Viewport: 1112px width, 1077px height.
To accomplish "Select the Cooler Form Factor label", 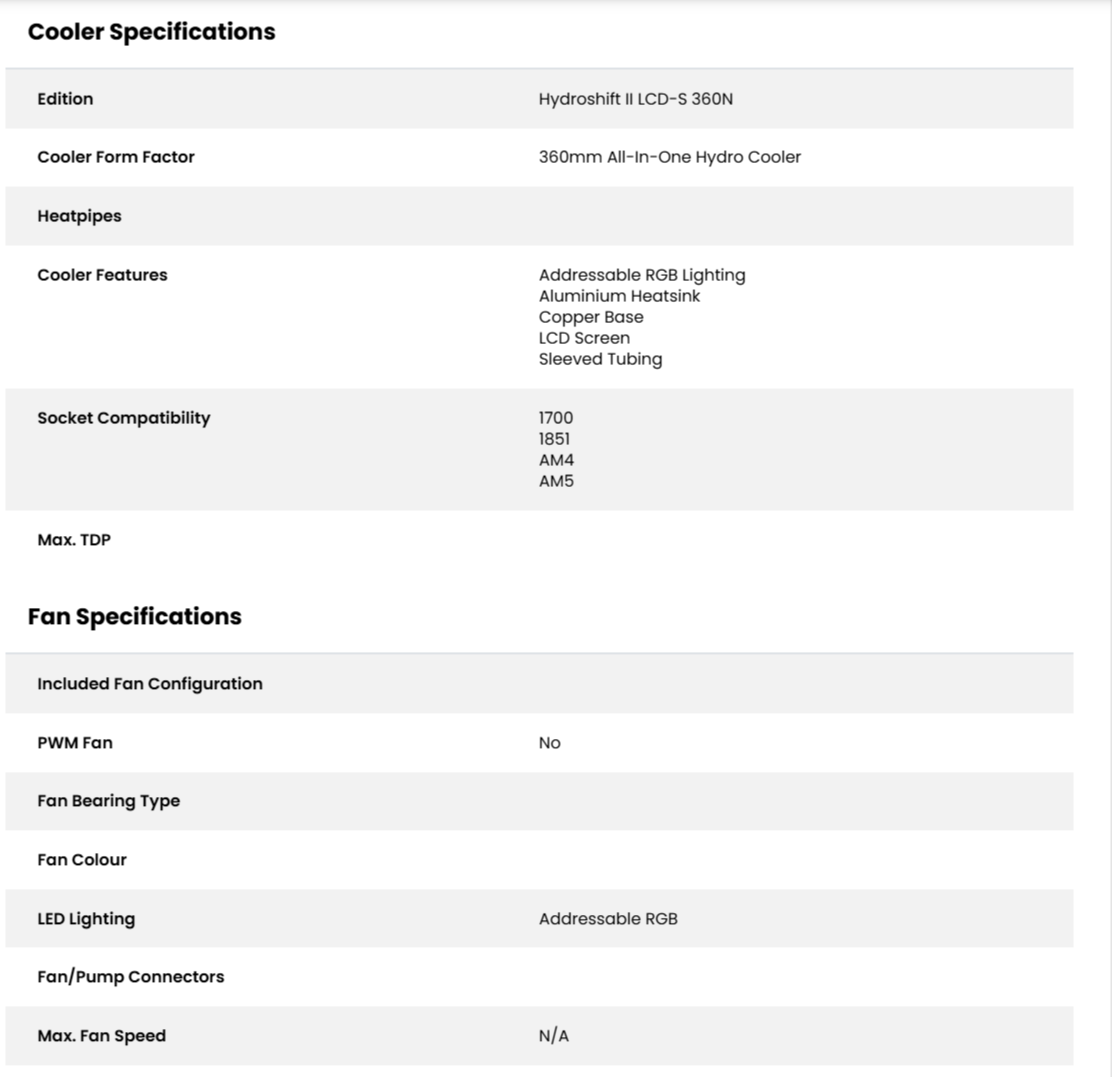I will click(x=116, y=157).
